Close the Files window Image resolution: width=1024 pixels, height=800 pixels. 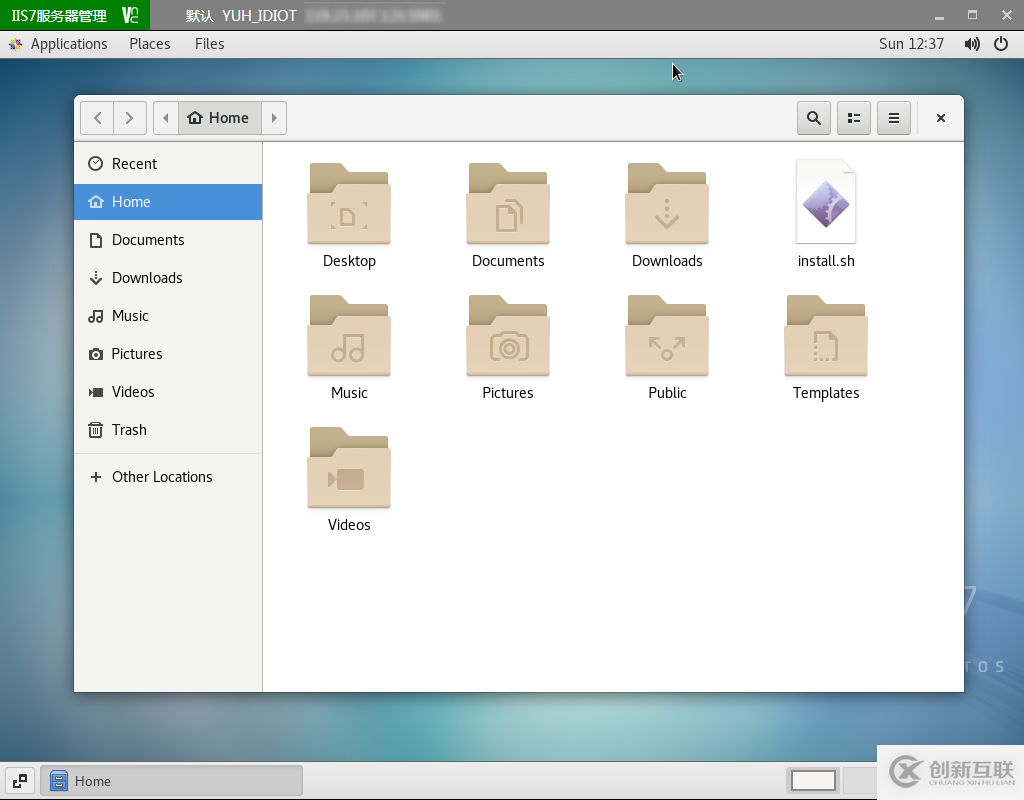click(940, 118)
